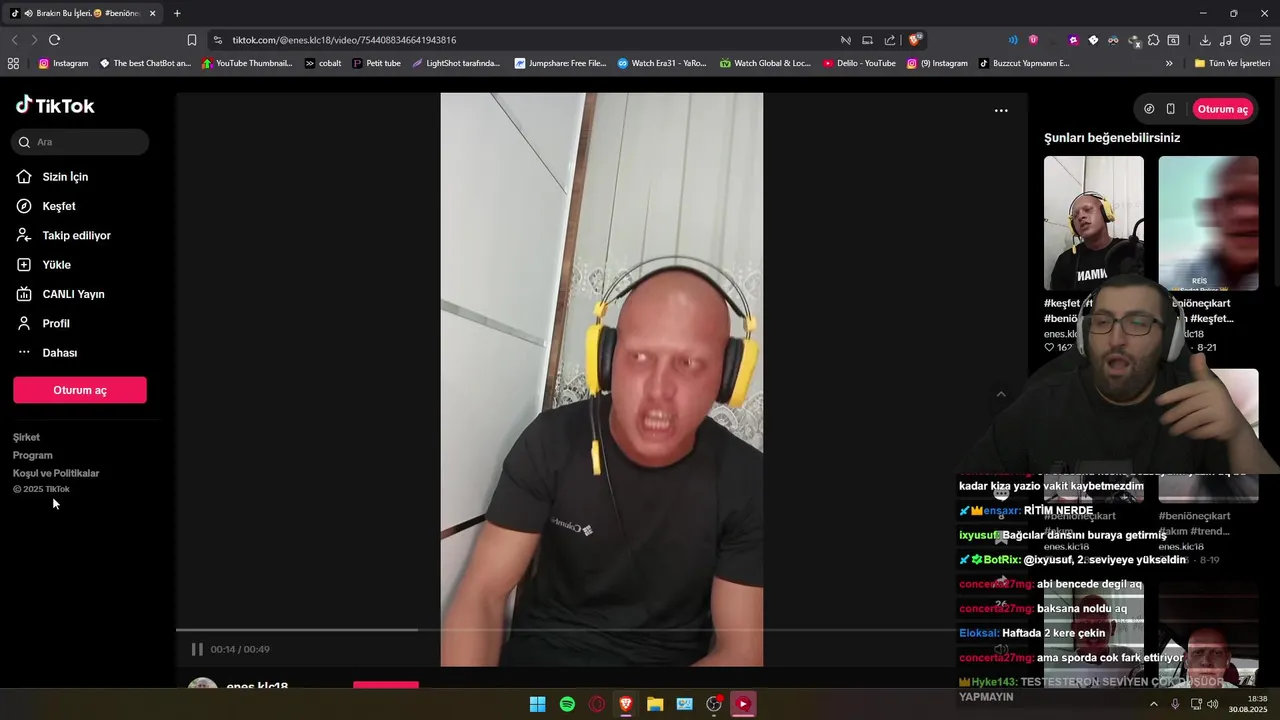The width and height of the screenshot is (1280, 720).
Task: Open OBS Studio from taskbar
Action: pyautogui.click(x=714, y=704)
